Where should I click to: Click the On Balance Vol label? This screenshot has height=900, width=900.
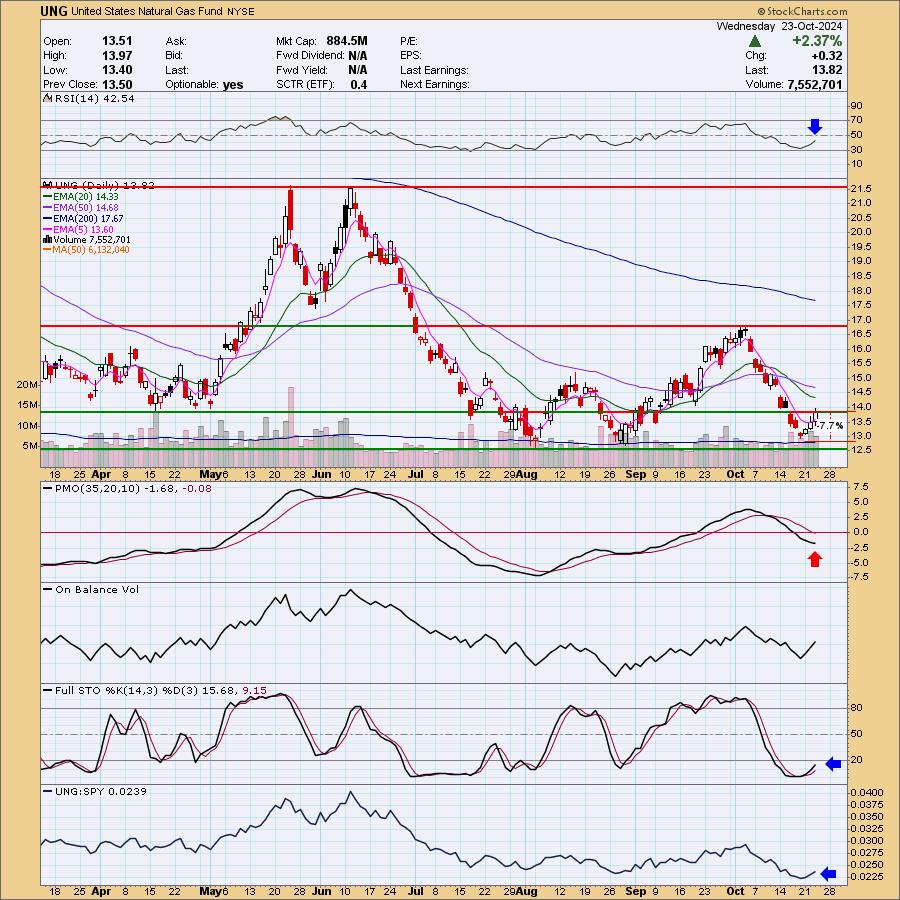[97, 589]
